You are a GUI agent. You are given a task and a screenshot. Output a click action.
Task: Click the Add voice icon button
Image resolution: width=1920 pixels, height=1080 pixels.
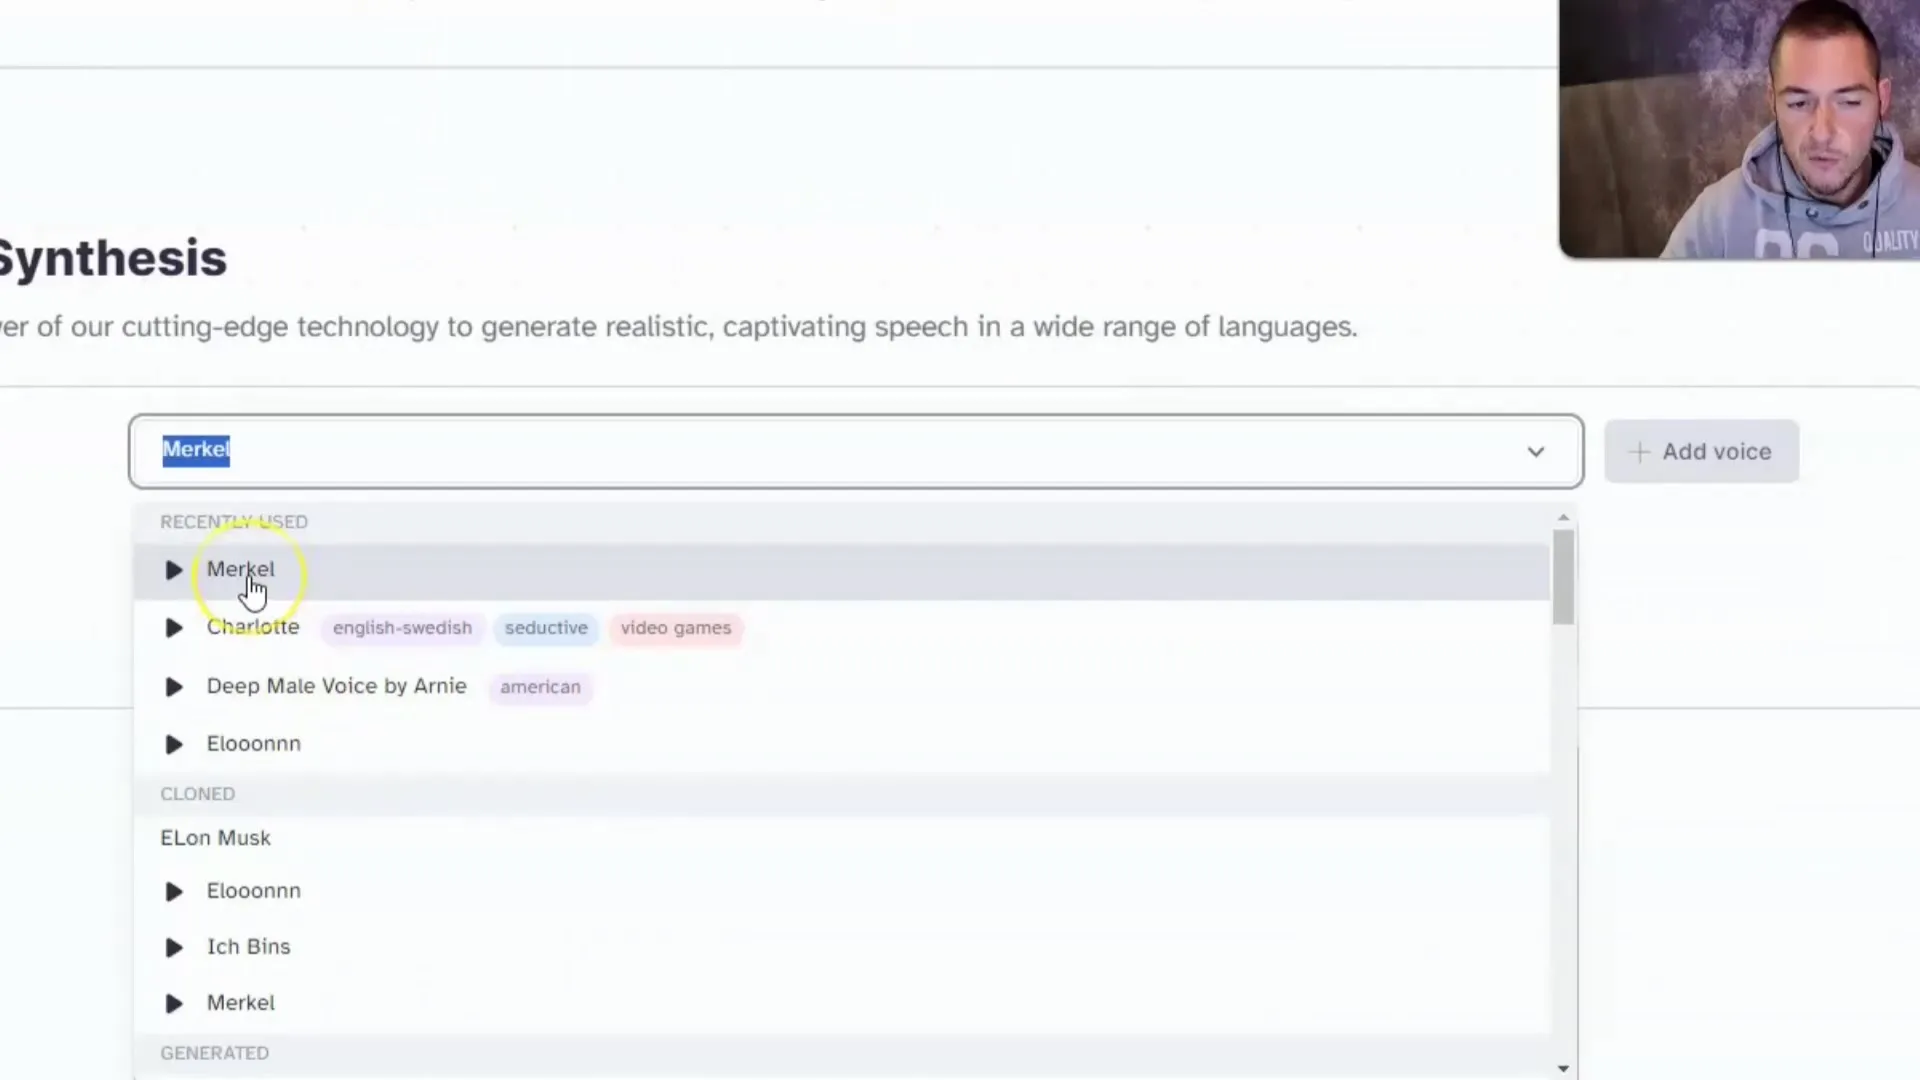coord(1701,451)
